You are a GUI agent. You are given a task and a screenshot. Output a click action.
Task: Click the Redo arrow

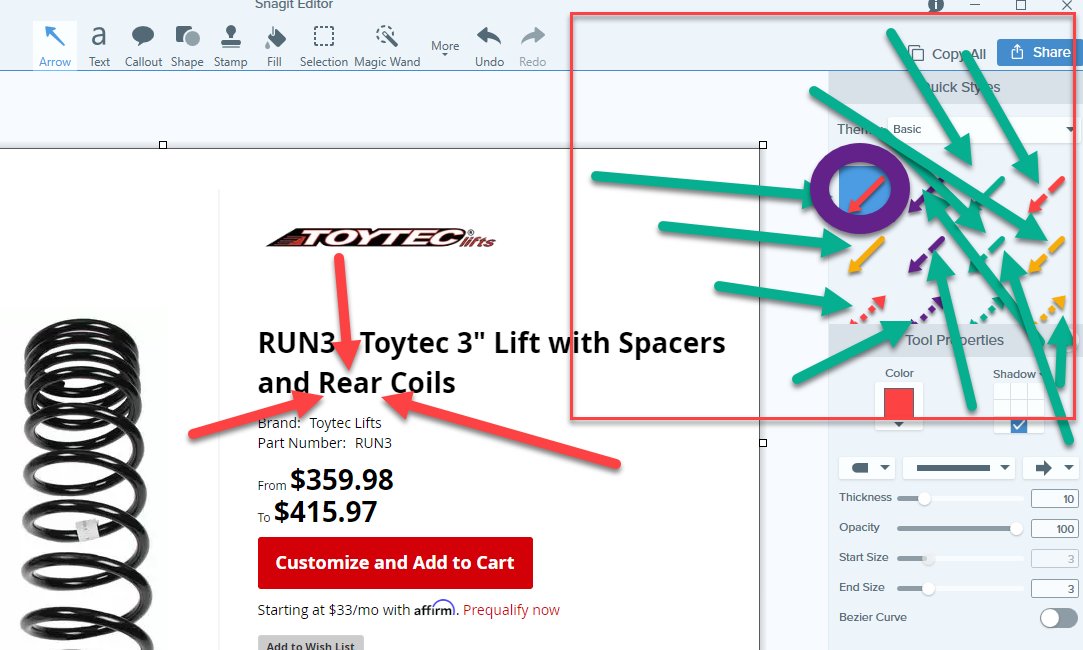(x=533, y=46)
